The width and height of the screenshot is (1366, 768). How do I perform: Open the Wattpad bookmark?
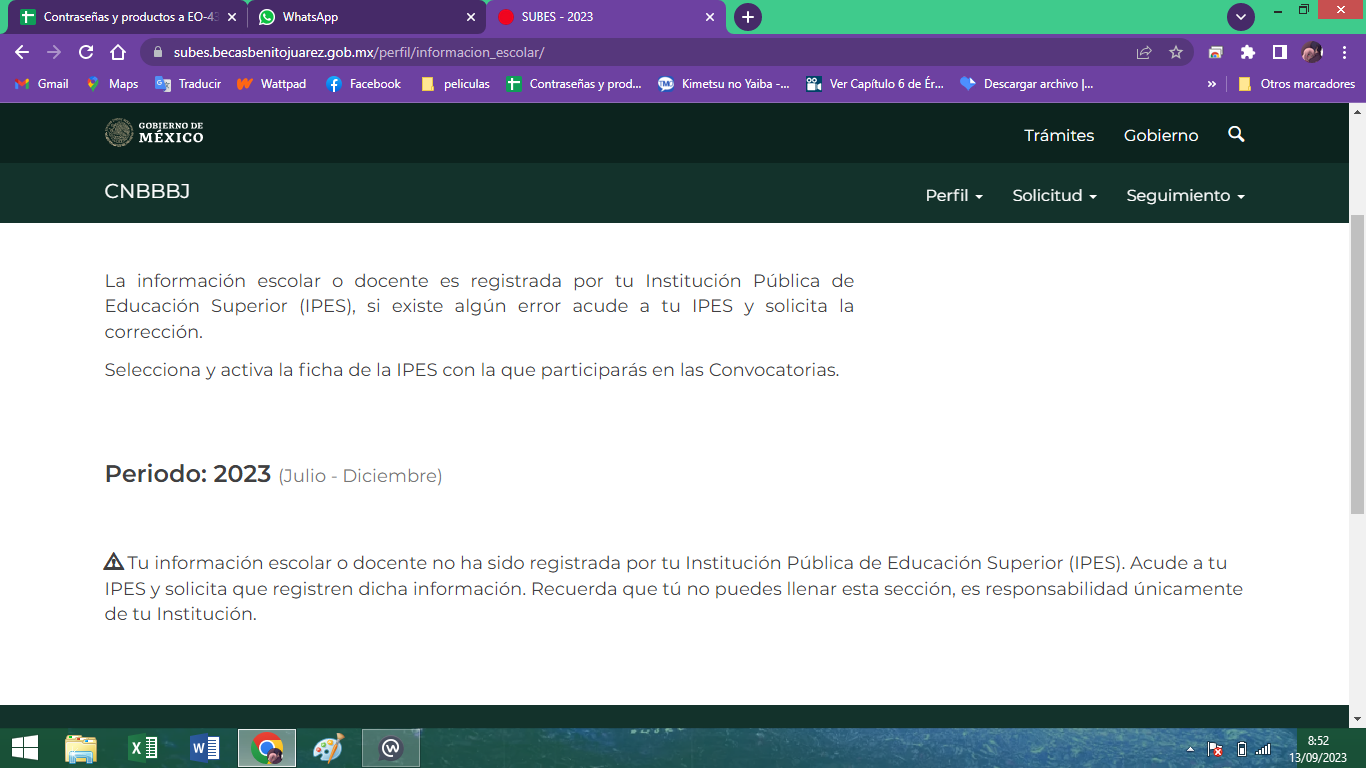(272, 84)
